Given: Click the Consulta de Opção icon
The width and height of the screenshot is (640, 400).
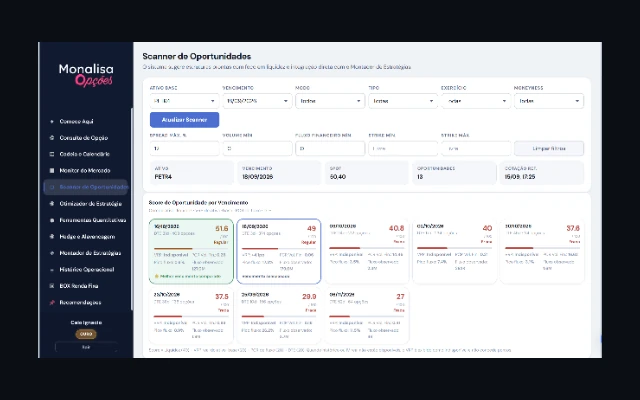Looking at the screenshot, I should (x=51, y=138).
